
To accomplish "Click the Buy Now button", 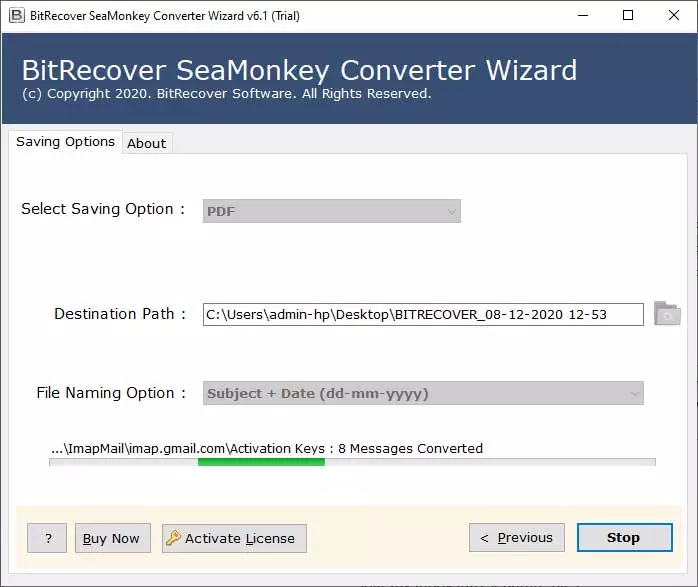I will point(113,538).
